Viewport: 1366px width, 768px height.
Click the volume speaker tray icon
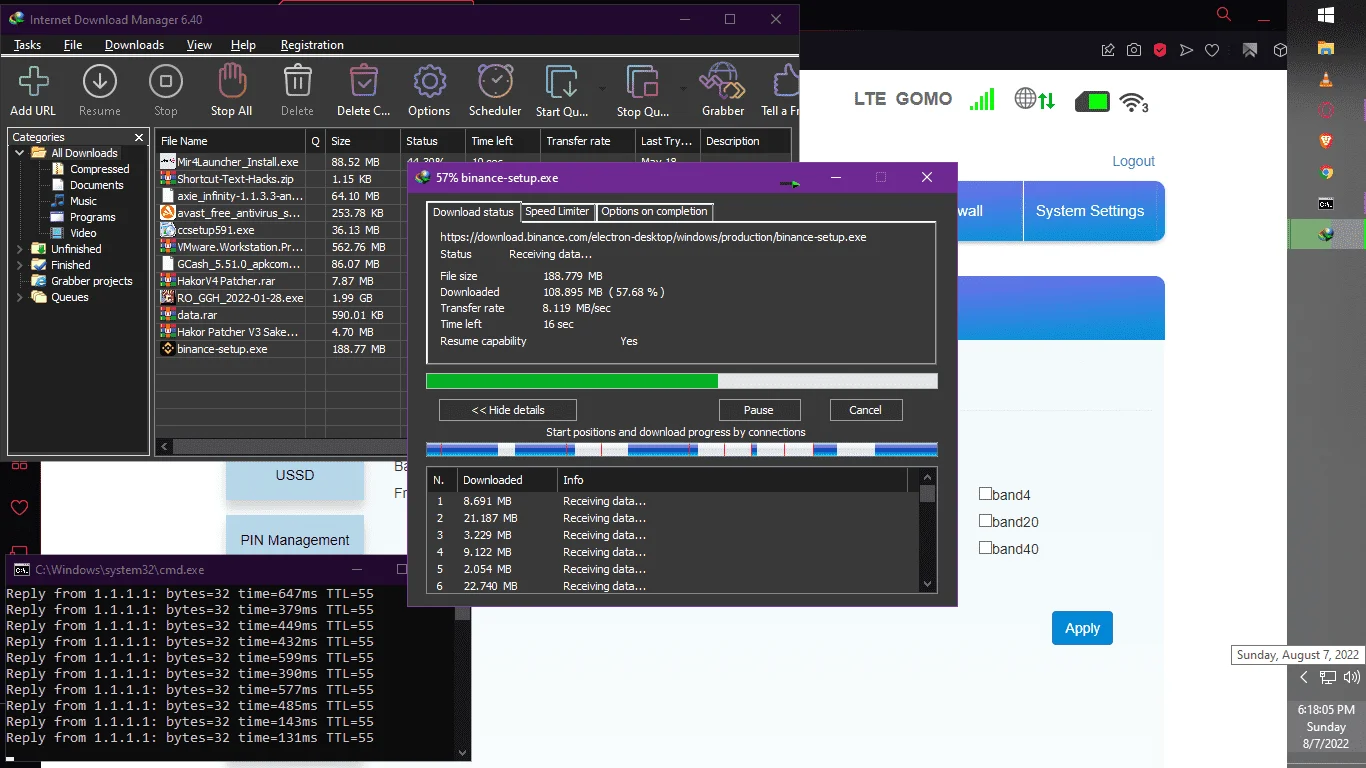1352,677
